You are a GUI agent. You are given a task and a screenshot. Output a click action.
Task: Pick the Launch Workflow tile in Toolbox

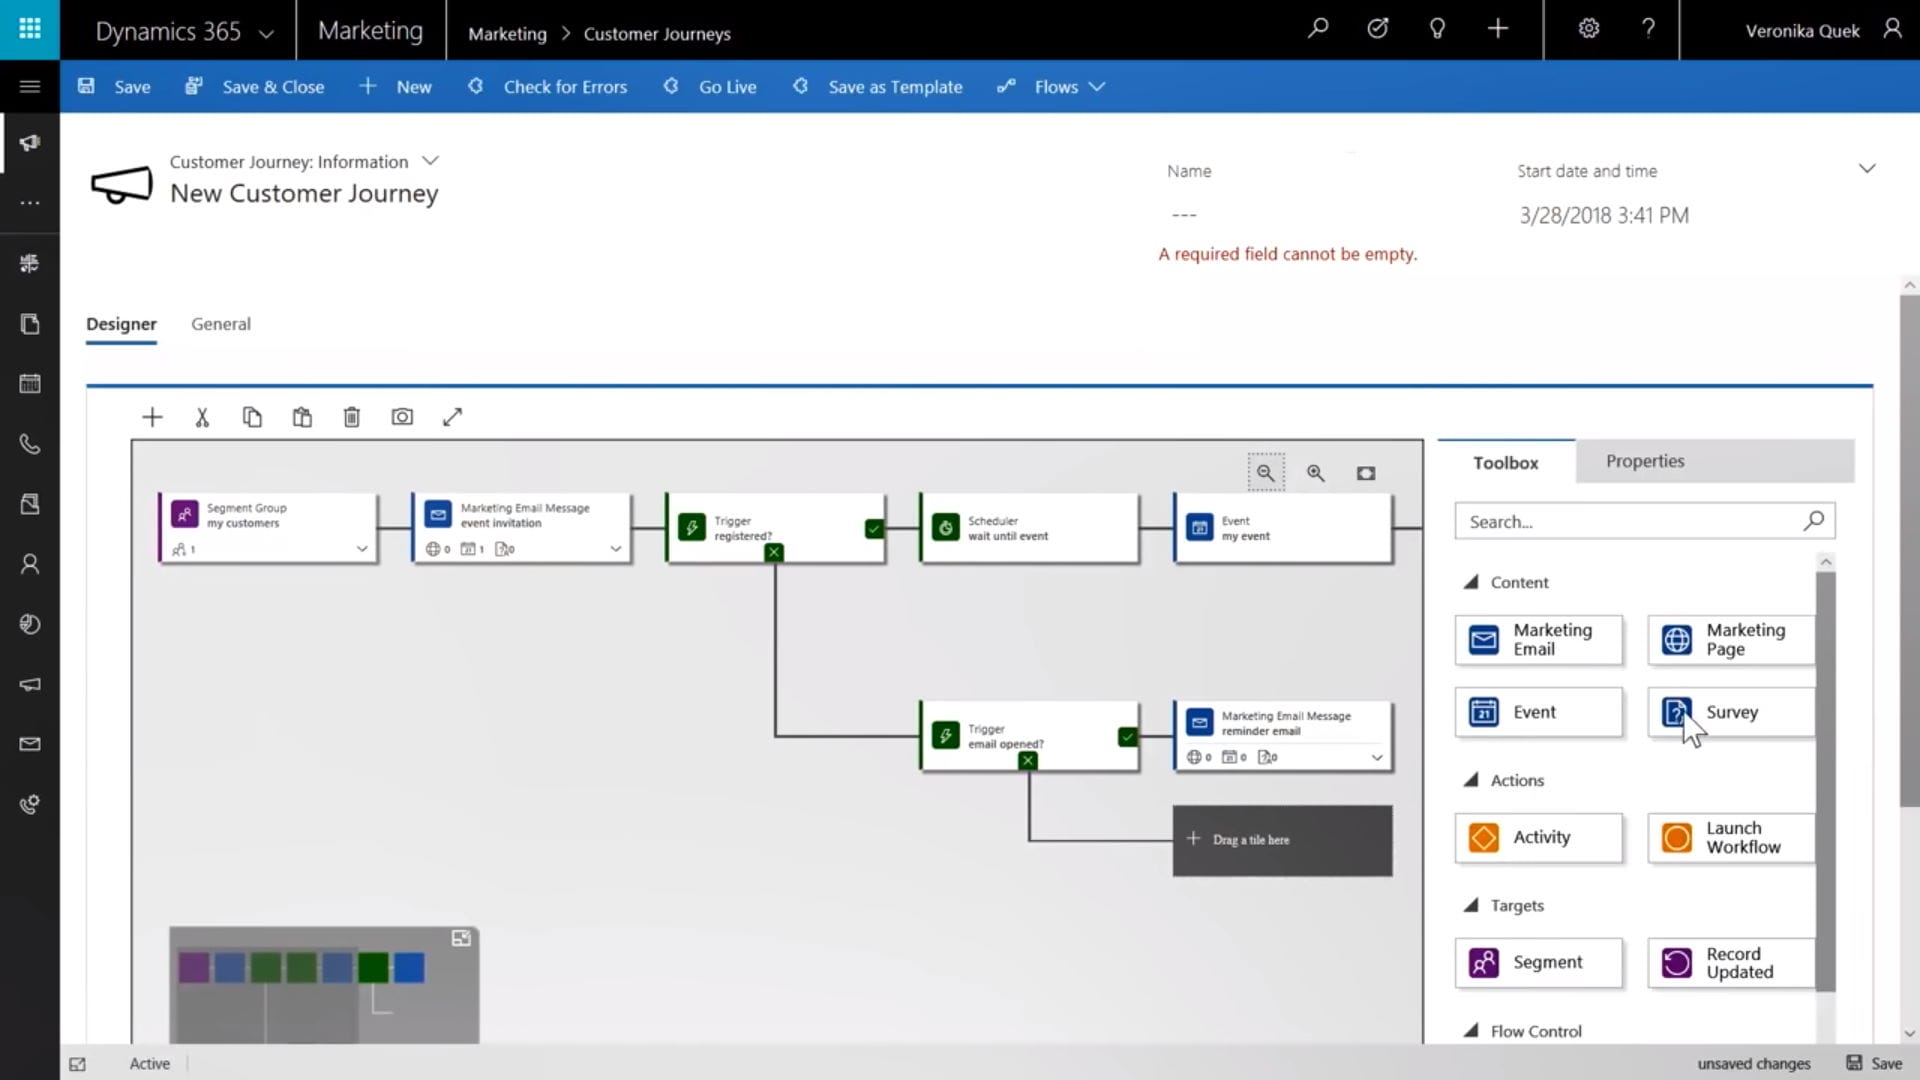click(1731, 838)
